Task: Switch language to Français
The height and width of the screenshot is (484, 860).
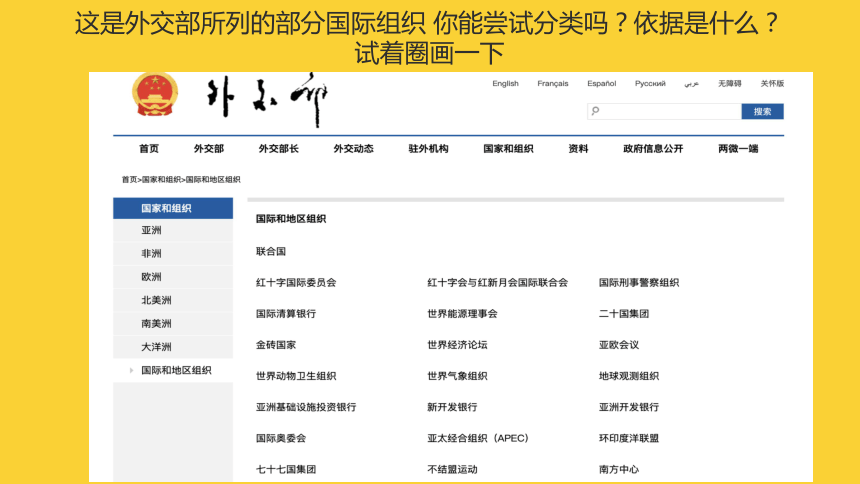Action: coord(553,83)
